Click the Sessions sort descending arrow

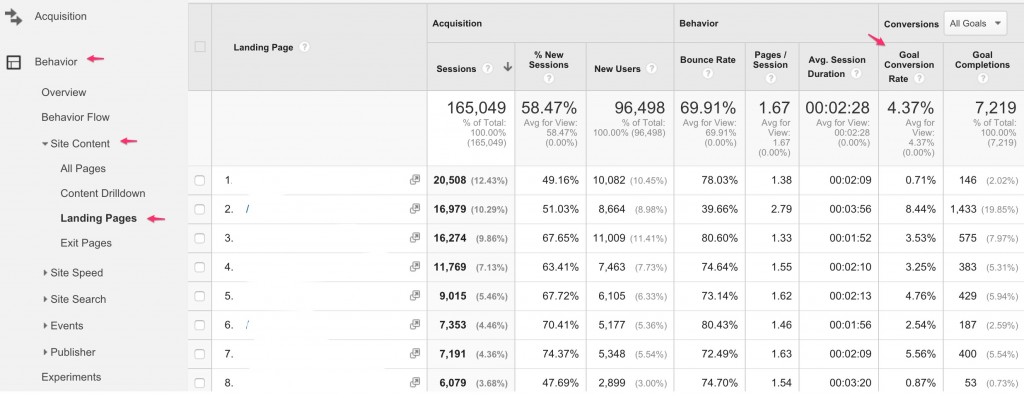(x=507, y=68)
